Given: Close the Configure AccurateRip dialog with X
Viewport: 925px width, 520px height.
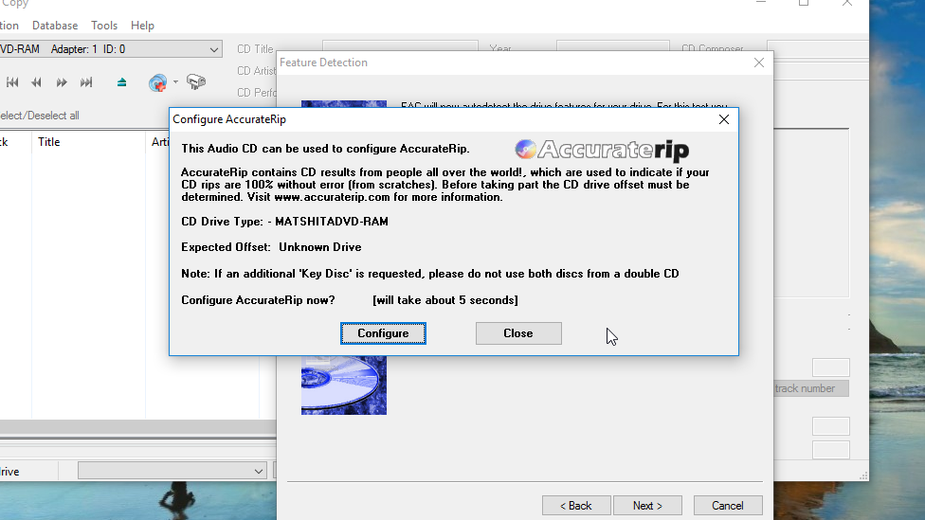Looking at the screenshot, I should [724, 119].
